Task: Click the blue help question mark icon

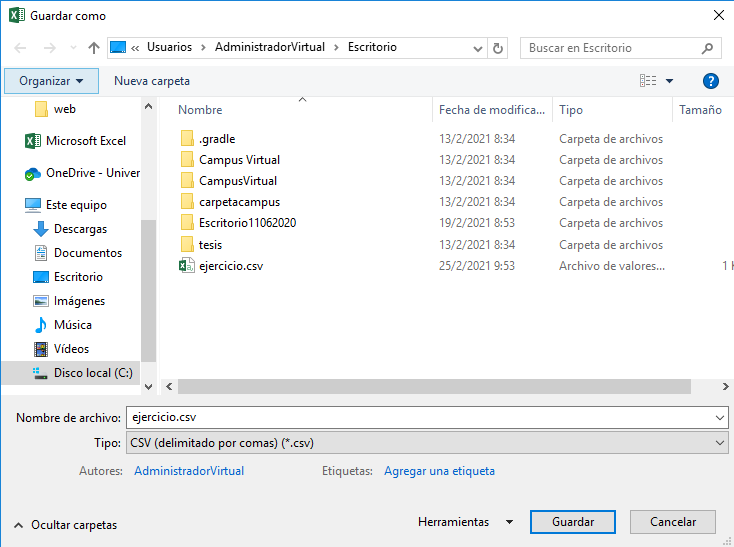Action: 711,81
